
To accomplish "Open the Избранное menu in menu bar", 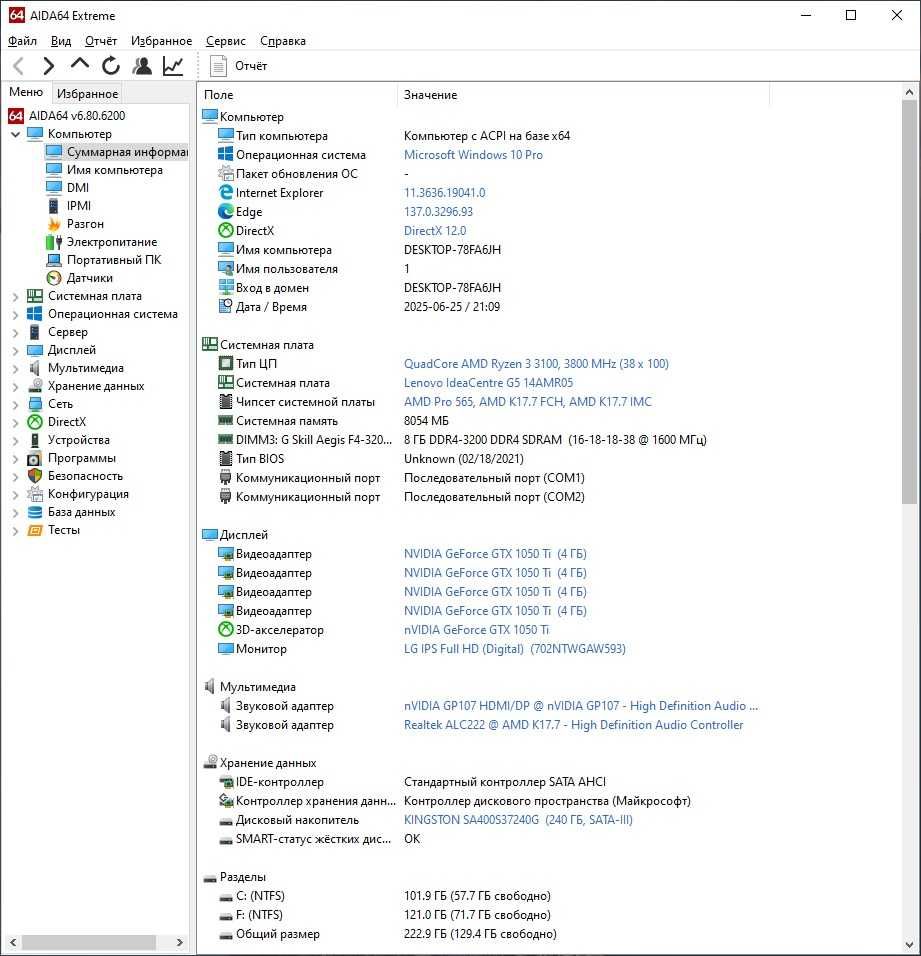I will 162,41.
